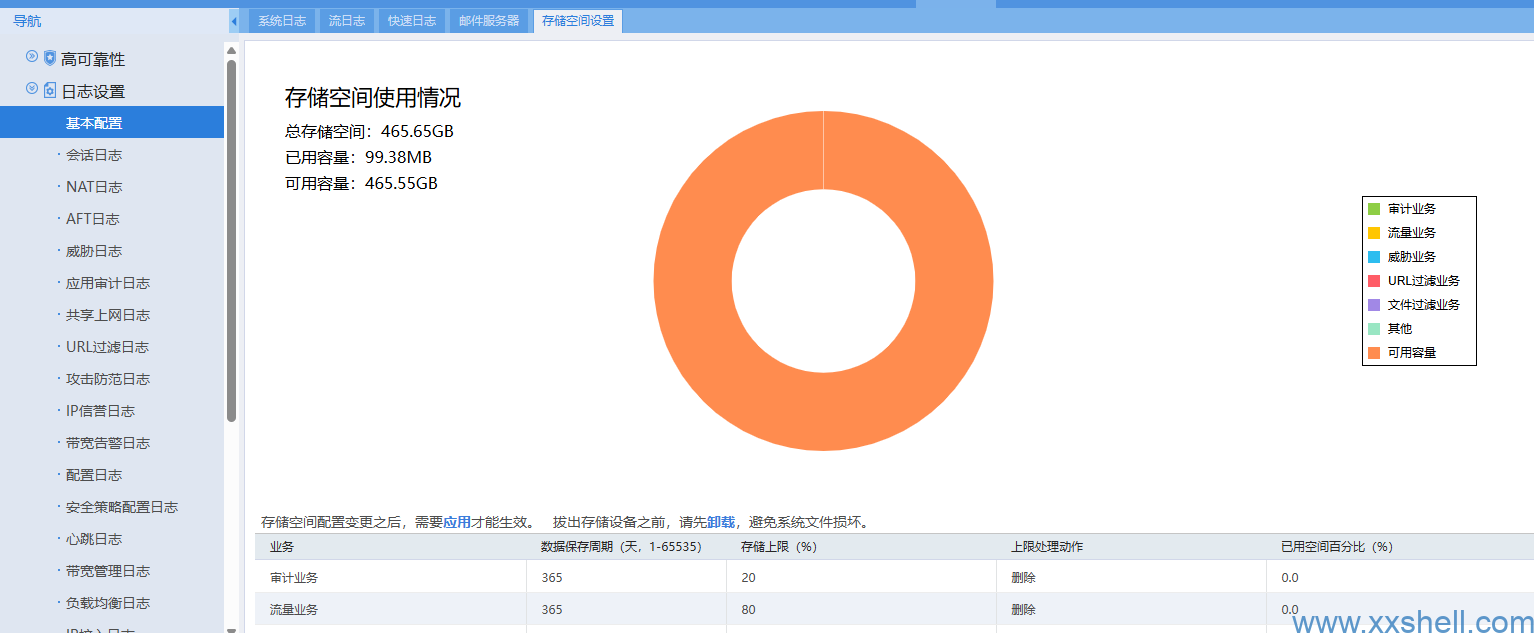Click the 应用 link to apply changes
Screen dimensions: 1534x633
point(457,522)
